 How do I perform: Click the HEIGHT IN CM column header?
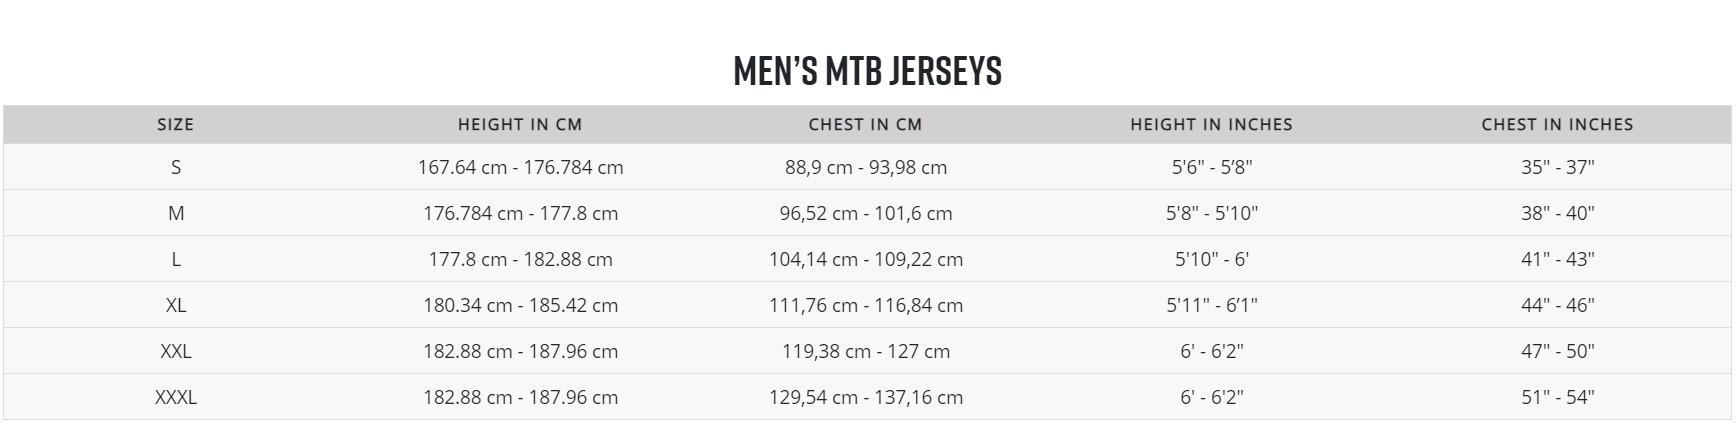coord(520,125)
